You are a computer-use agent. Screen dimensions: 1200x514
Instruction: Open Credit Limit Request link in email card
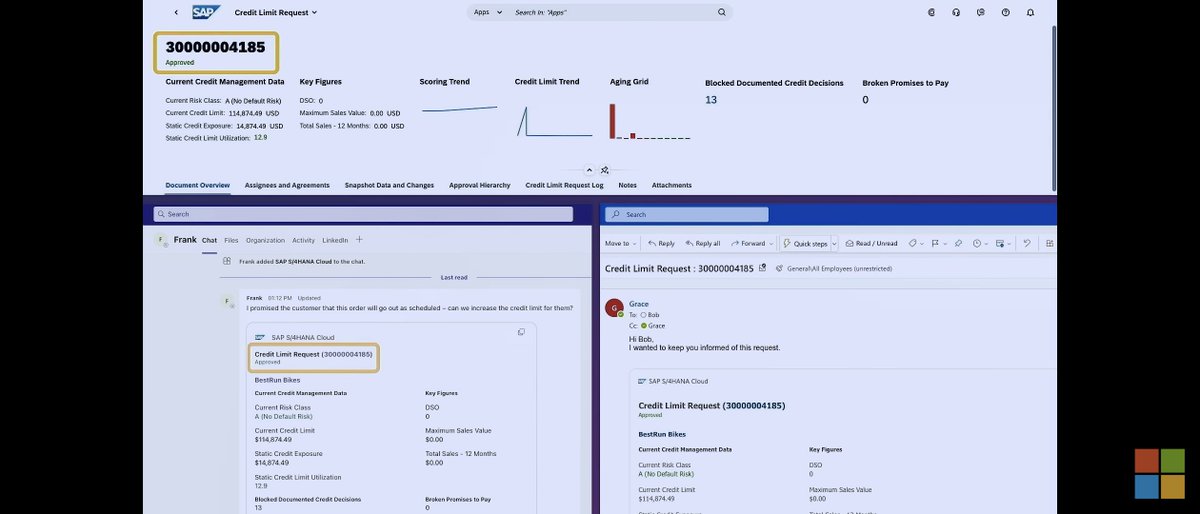tap(712, 405)
